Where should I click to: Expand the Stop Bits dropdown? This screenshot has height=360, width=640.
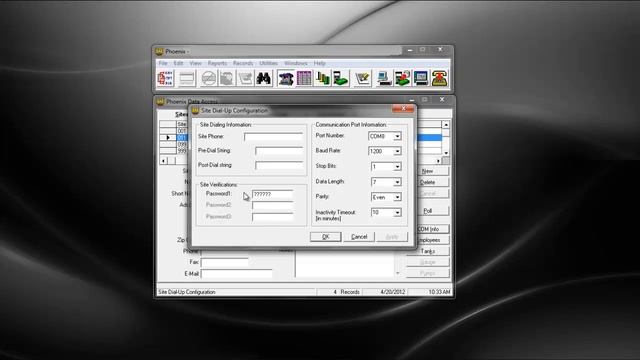(x=397, y=167)
